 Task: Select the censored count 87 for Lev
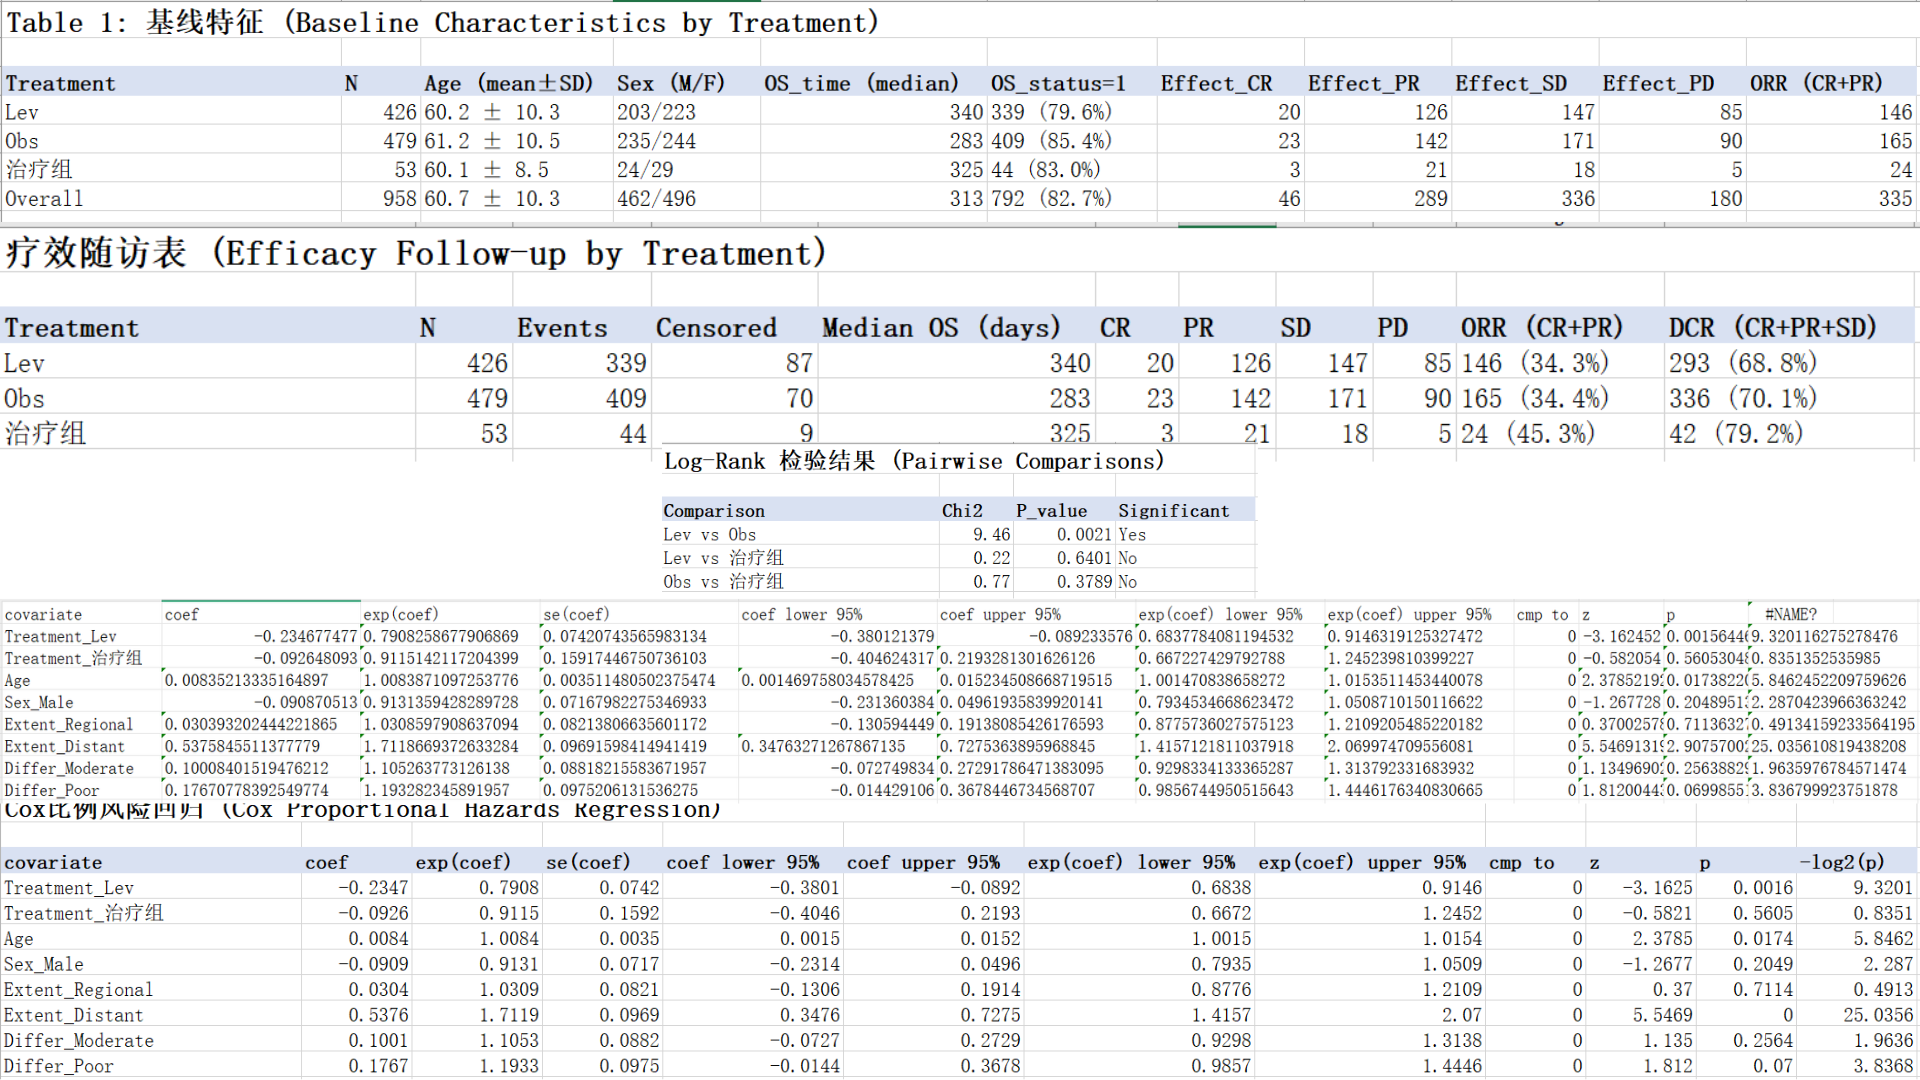point(799,363)
